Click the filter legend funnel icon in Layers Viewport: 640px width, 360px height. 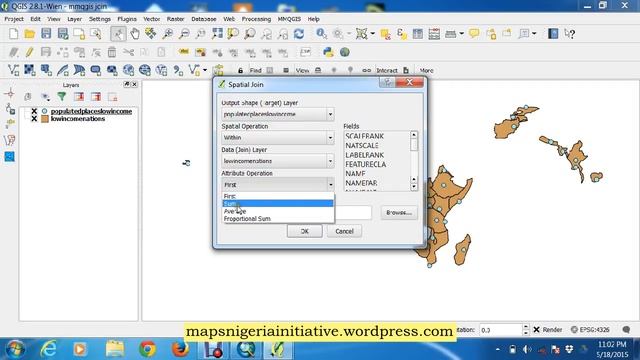62,97
